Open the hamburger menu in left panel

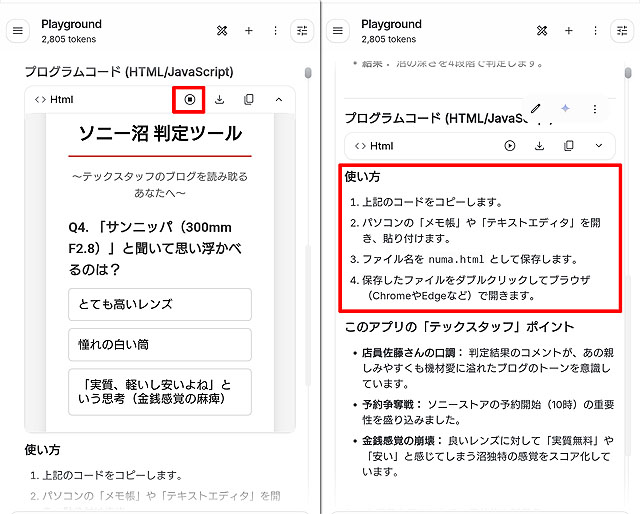(17, 31)
